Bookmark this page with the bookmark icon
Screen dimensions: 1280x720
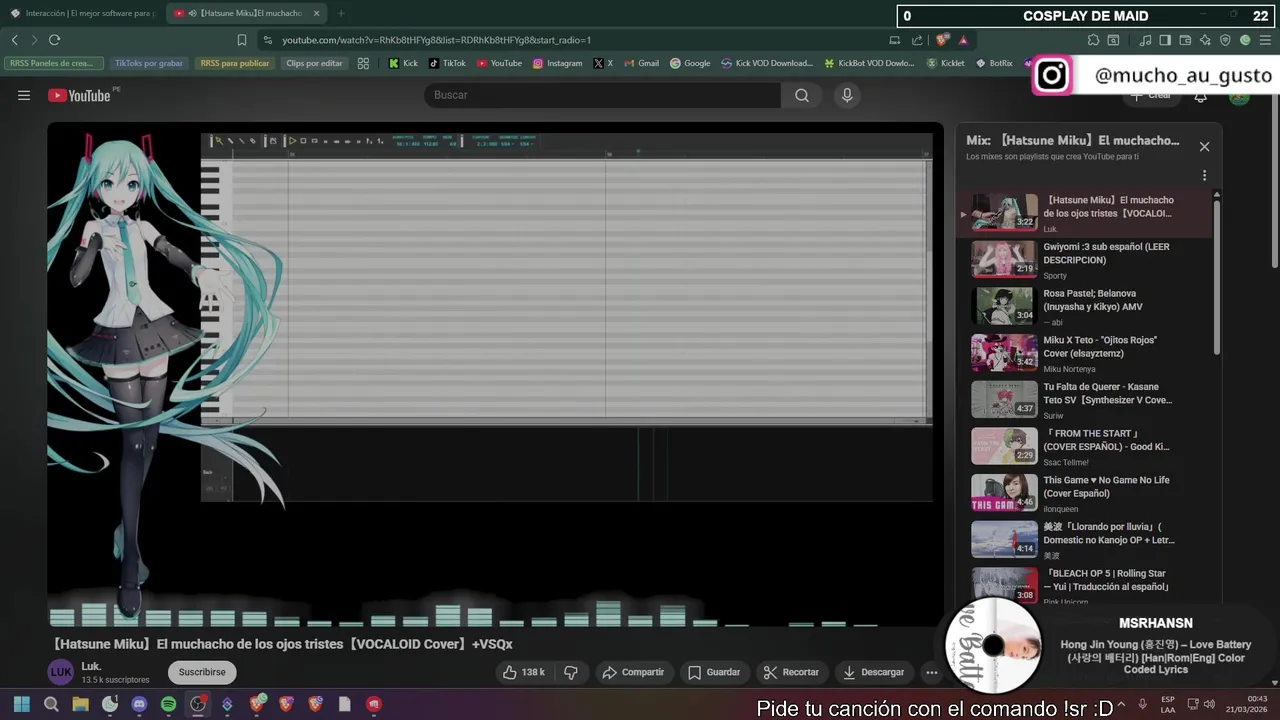point(242,40)
